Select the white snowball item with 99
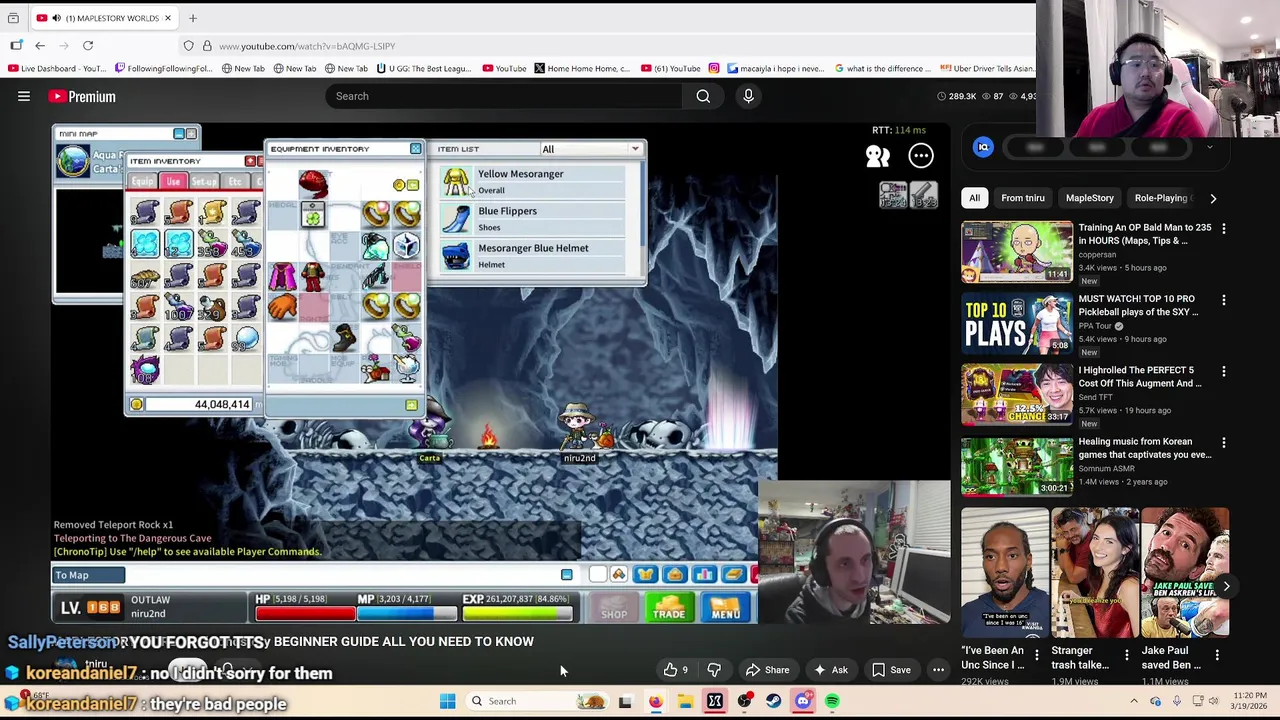Image resolution: width=1280 pixels, height=720 pixels. [246, 339]
